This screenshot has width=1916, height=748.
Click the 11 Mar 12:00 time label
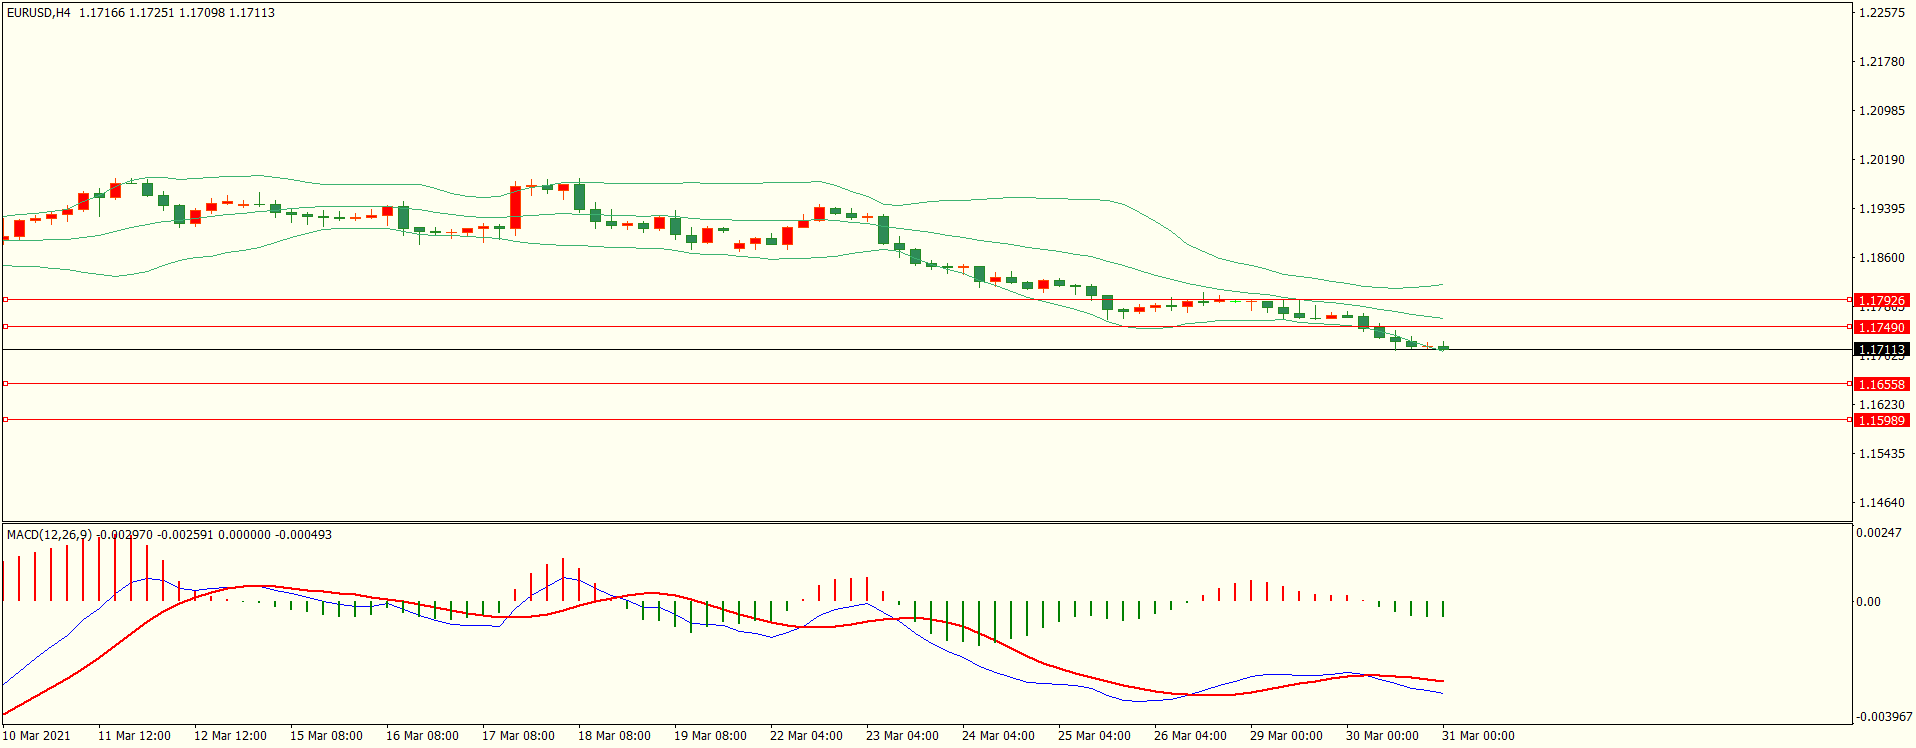click(x=134, y=736)
